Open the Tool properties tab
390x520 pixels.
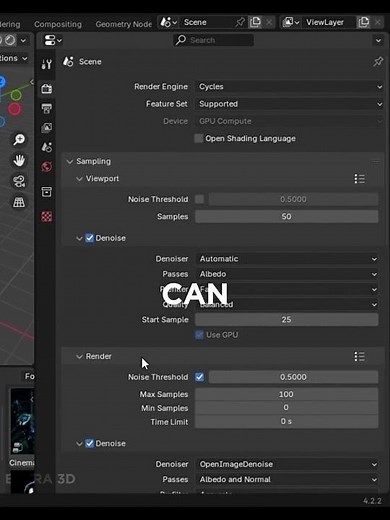[46, 64]
